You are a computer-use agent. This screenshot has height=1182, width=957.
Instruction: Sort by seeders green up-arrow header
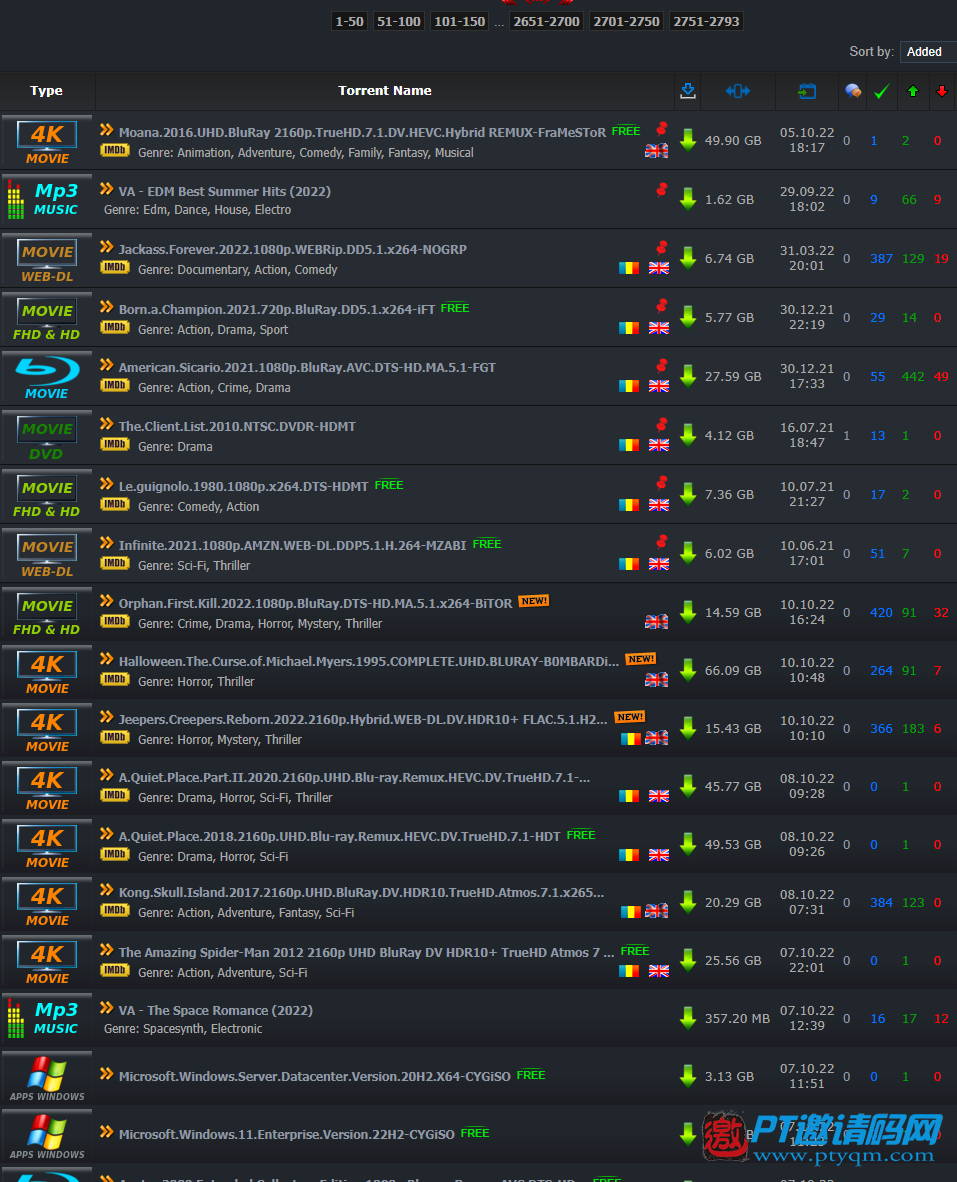[913, 91]
